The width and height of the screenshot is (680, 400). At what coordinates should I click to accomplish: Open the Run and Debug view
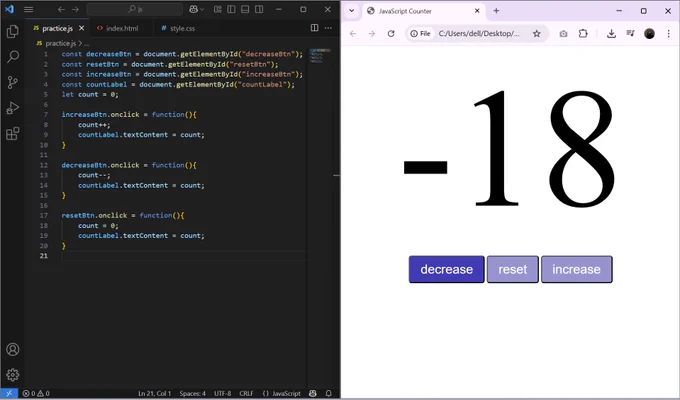[13, 108]
